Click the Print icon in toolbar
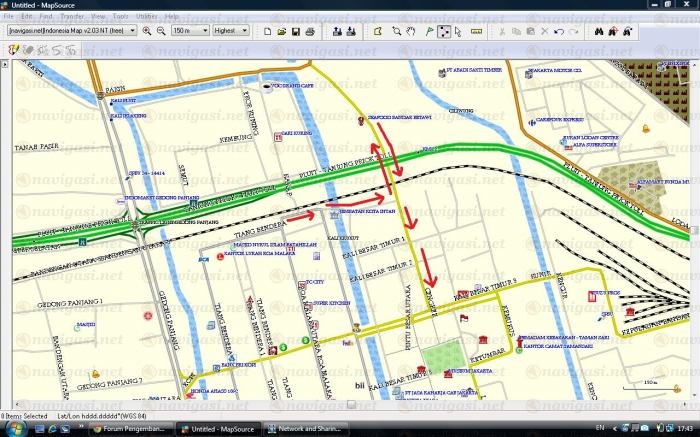 tap(310, 31)
